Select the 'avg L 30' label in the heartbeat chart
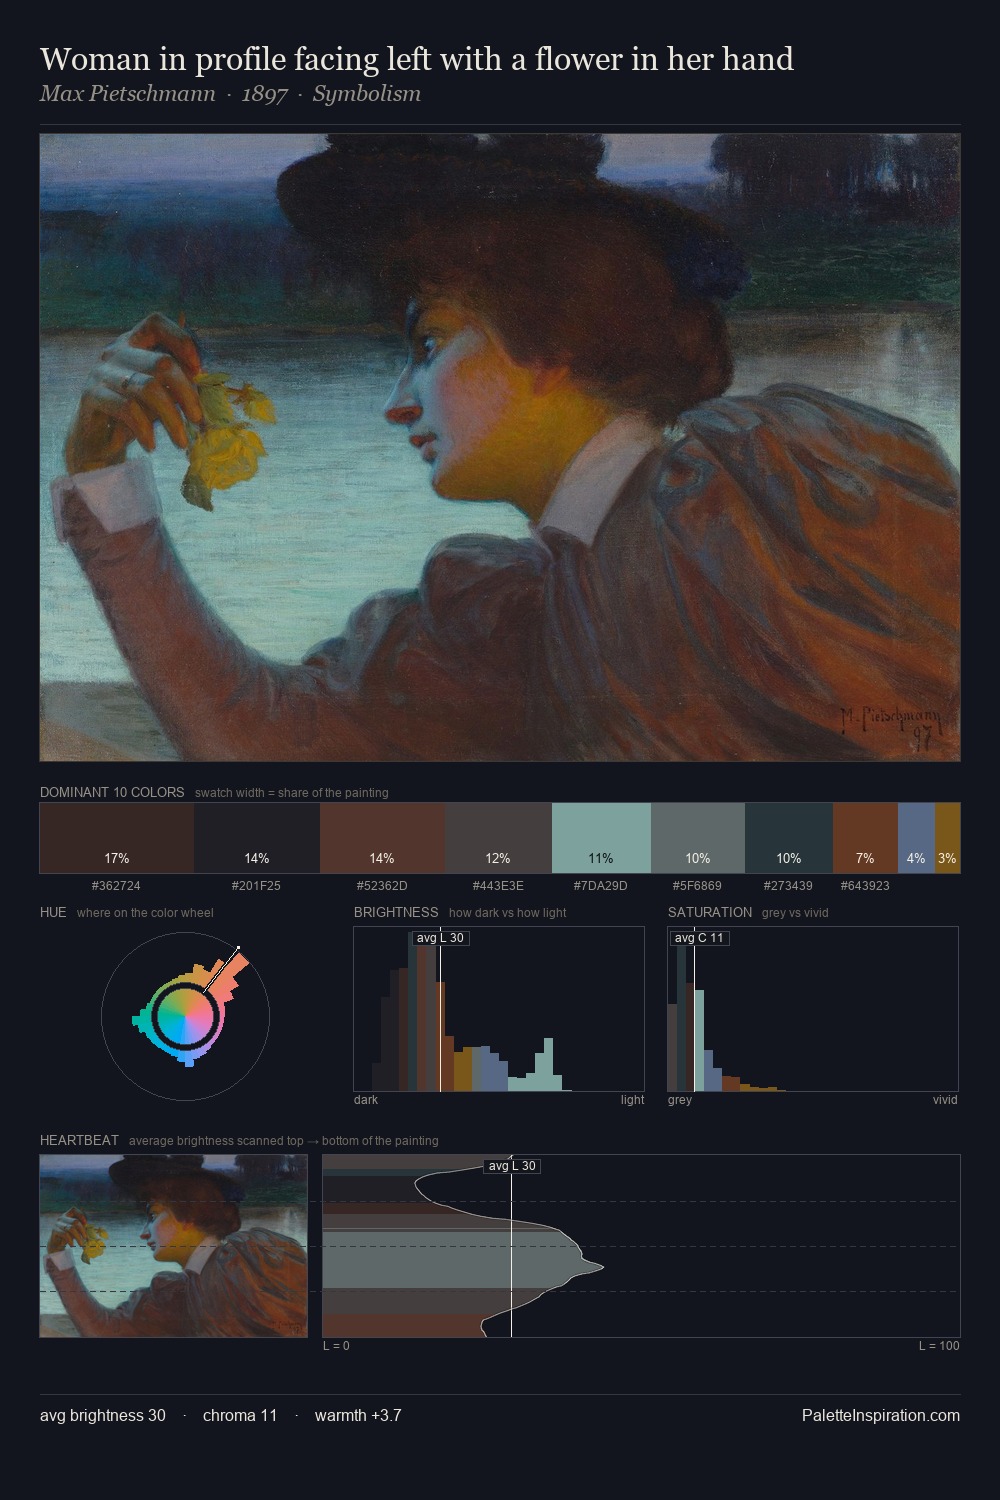The width and height of the screenshot is (1000, 1500). (x=512, y=1166)
